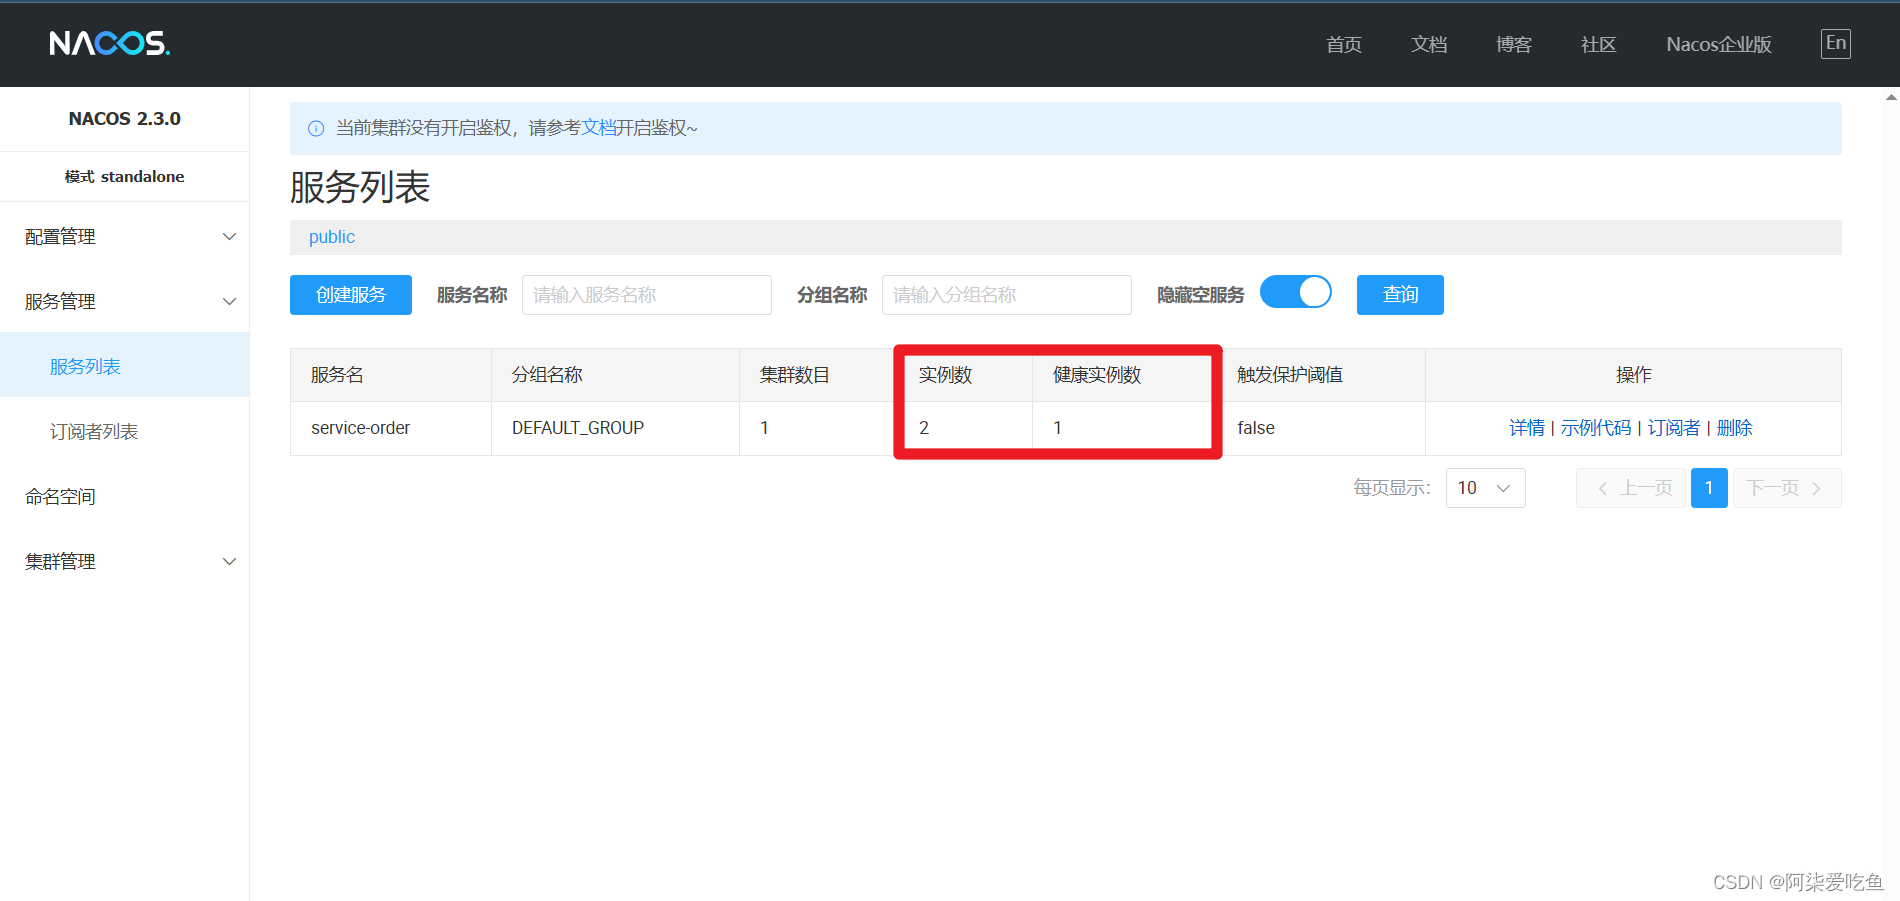Focus the 服务名称 input field
This screenshot has width=1900, height=901.
(647, 295)
